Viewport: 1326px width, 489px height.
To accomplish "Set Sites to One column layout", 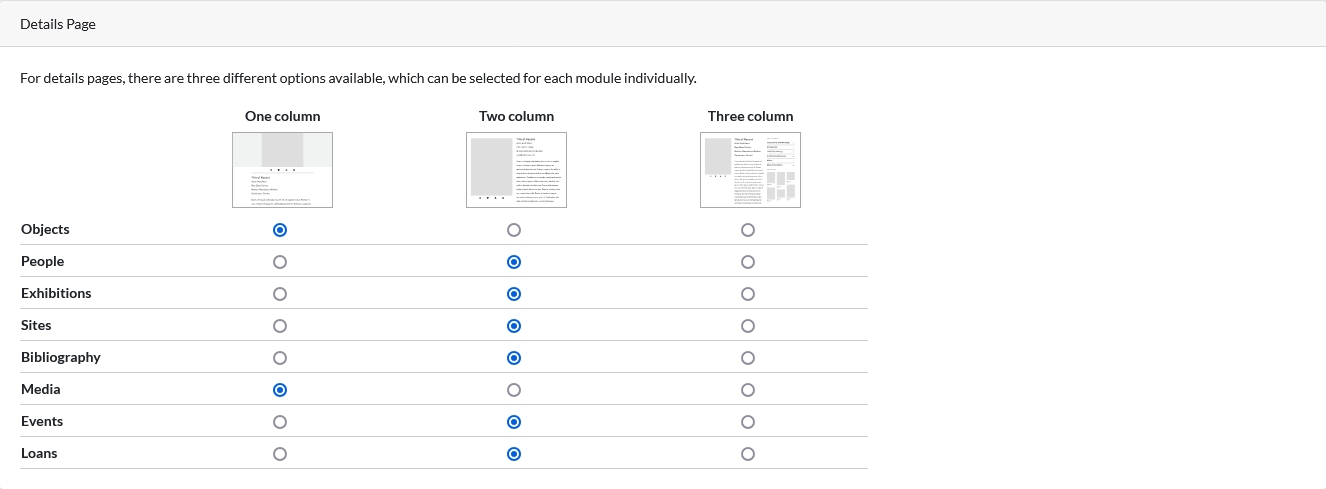I will (x=280, y=326).
